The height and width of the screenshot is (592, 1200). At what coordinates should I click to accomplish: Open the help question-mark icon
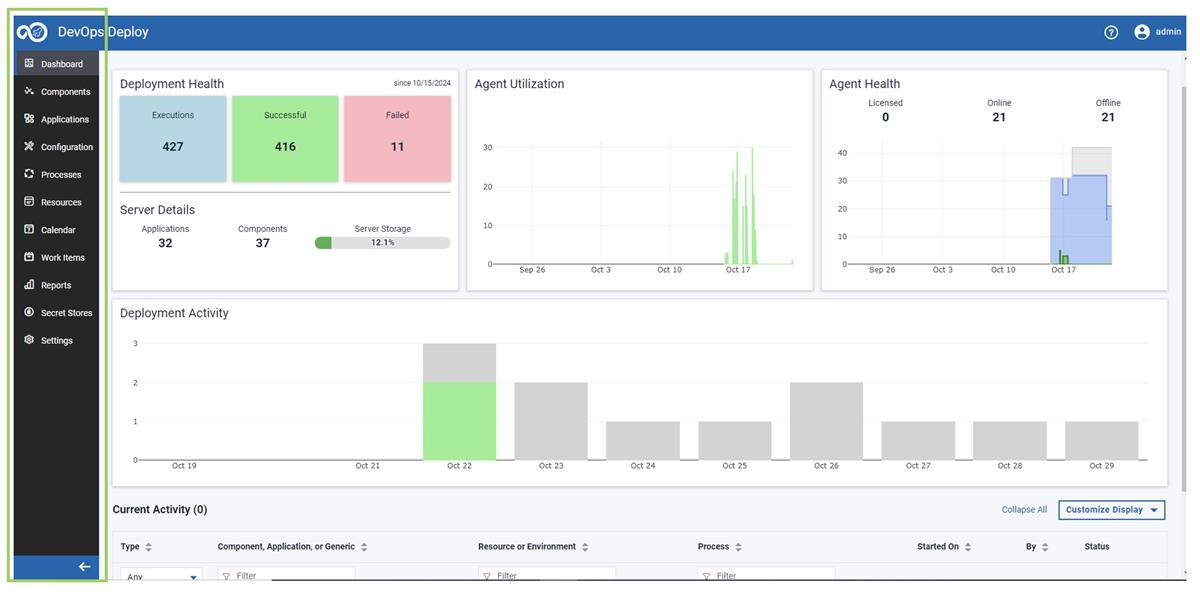coord(1111,31)
